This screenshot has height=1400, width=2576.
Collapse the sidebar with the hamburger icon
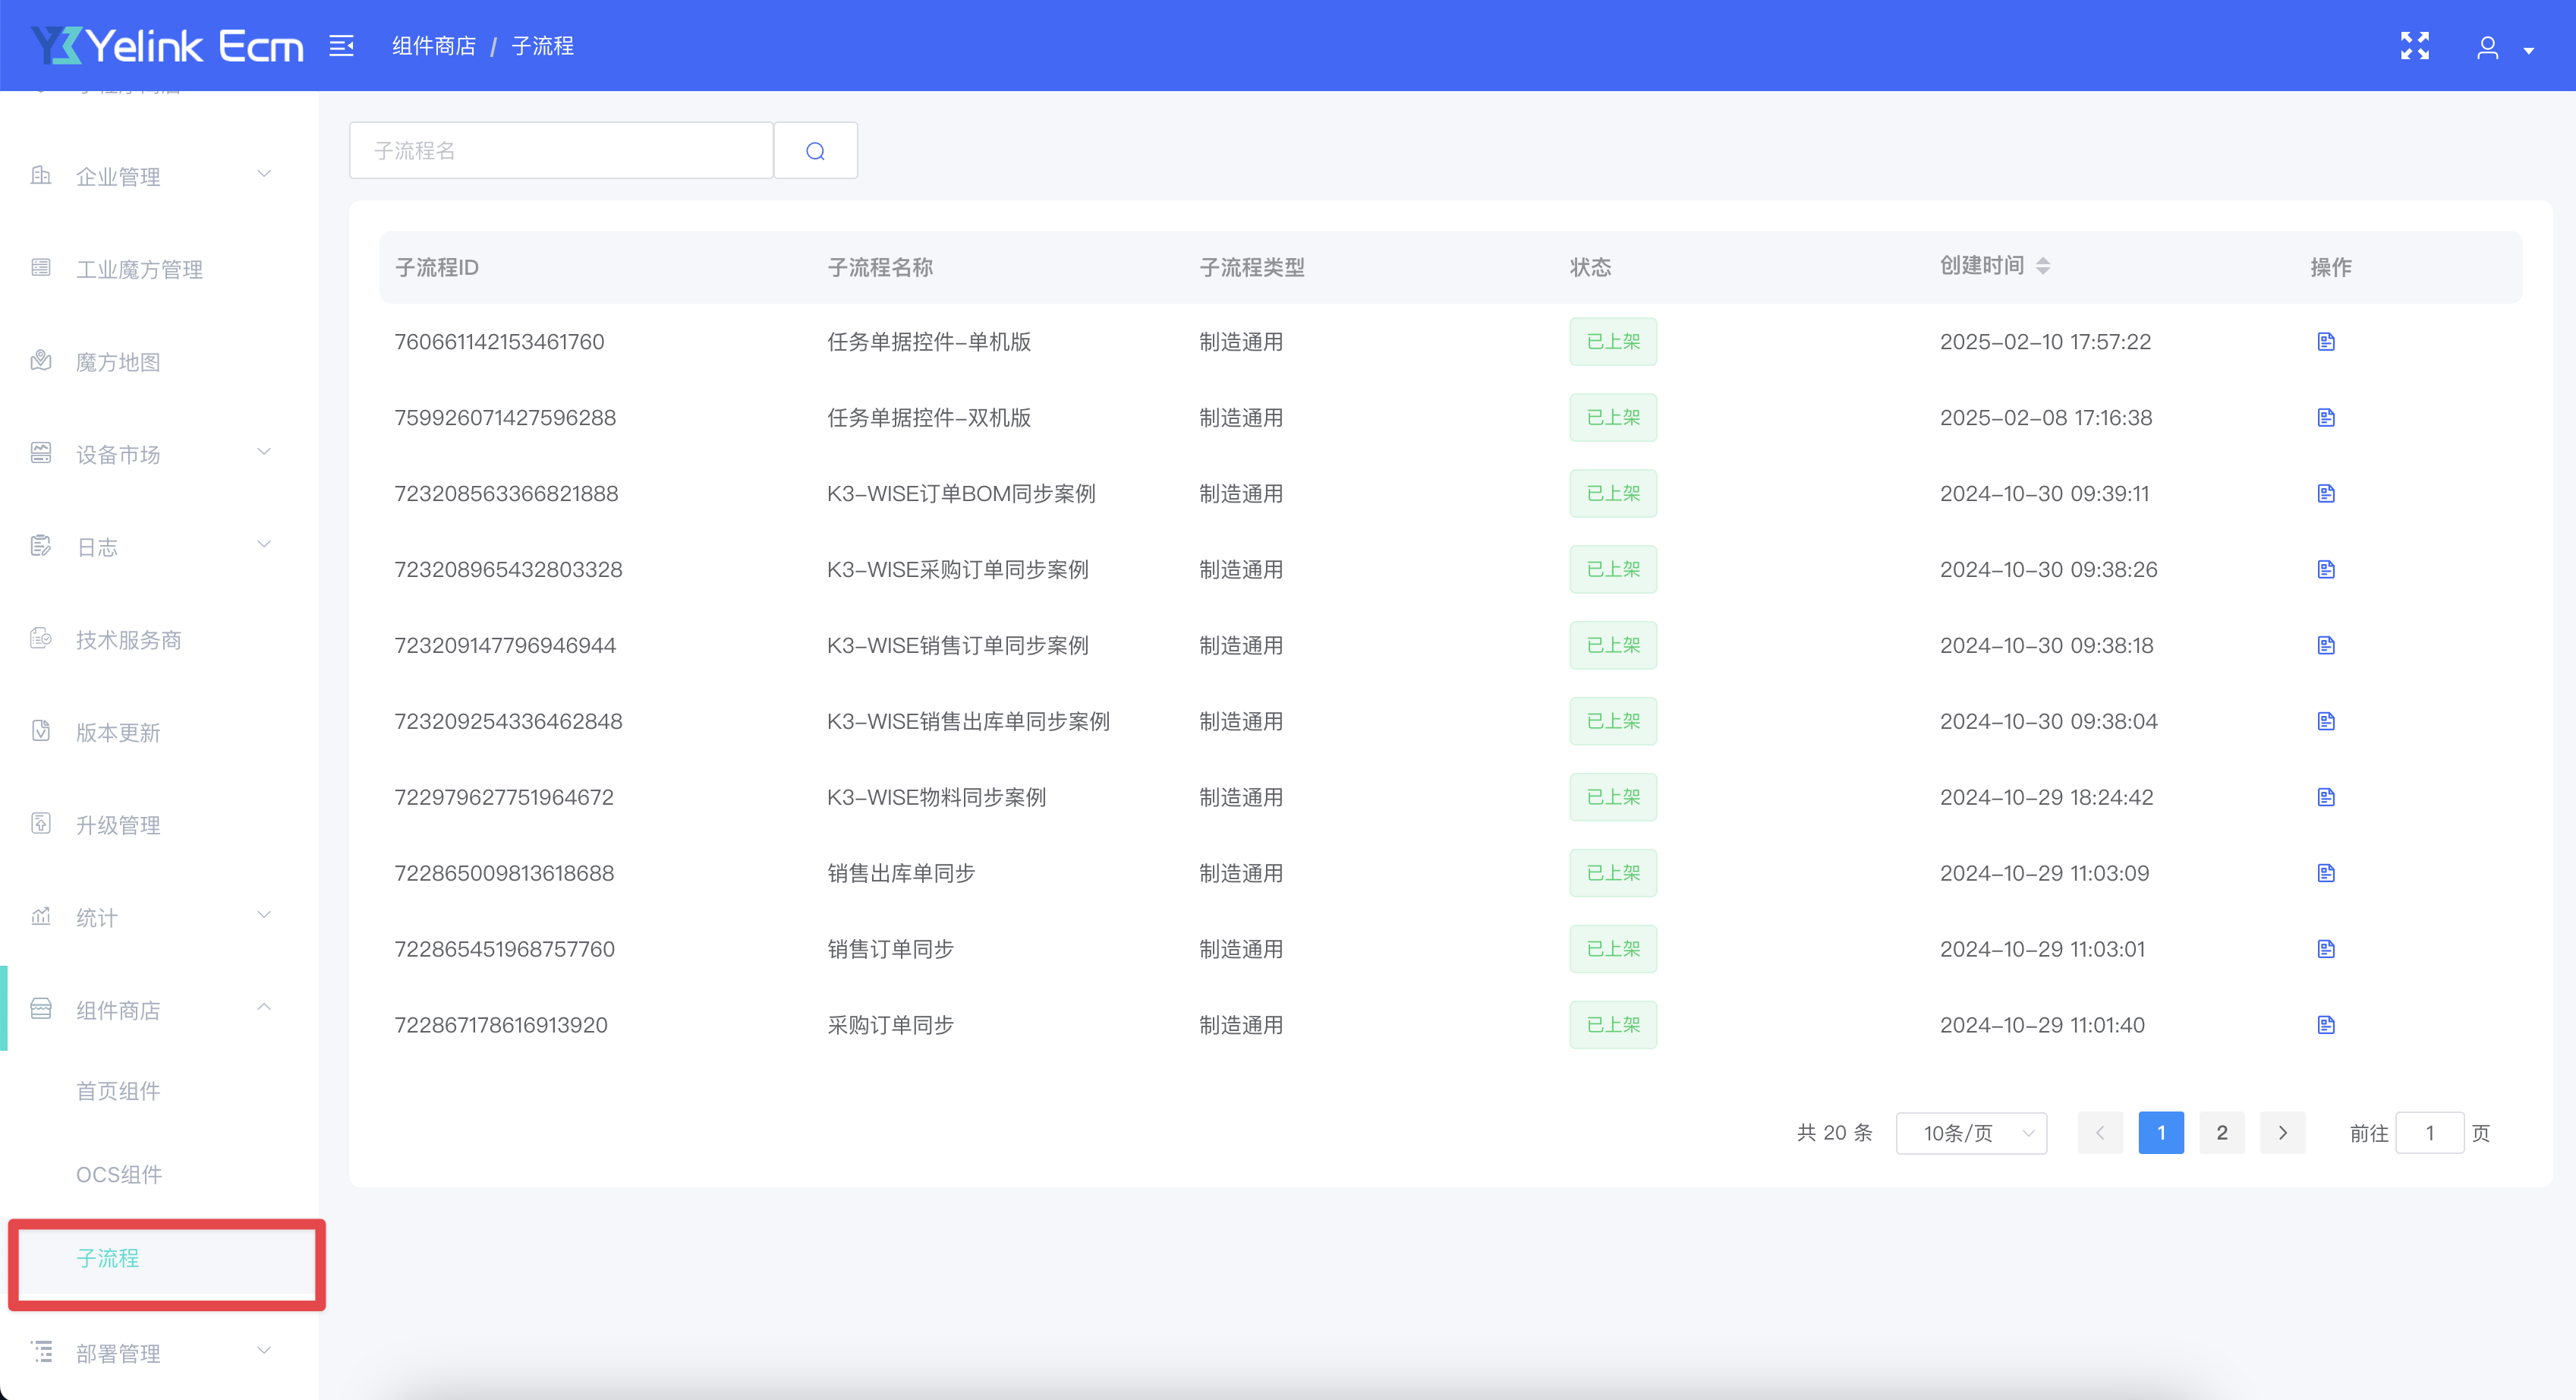tap(341, 45)
